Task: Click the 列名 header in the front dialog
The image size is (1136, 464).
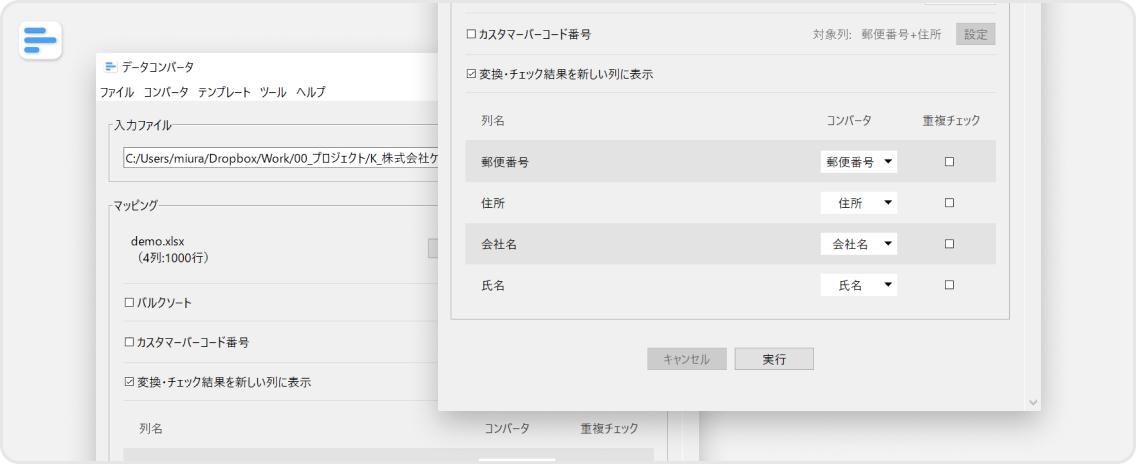Action: 493,121
